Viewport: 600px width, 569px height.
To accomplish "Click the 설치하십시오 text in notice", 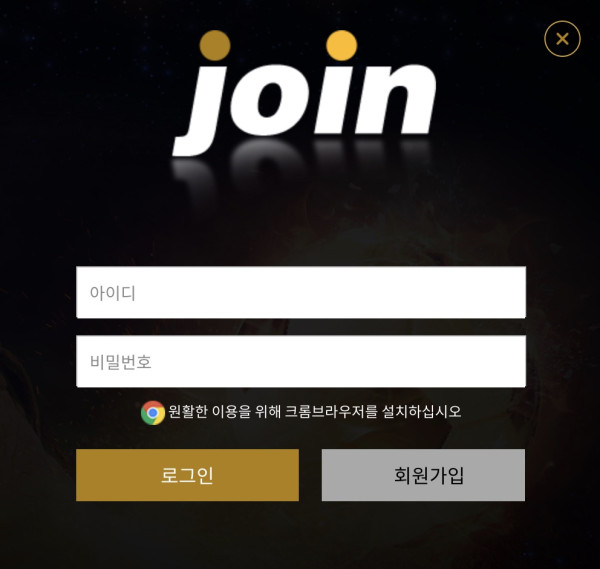I will pyautogui.click(x=422, y=412).
